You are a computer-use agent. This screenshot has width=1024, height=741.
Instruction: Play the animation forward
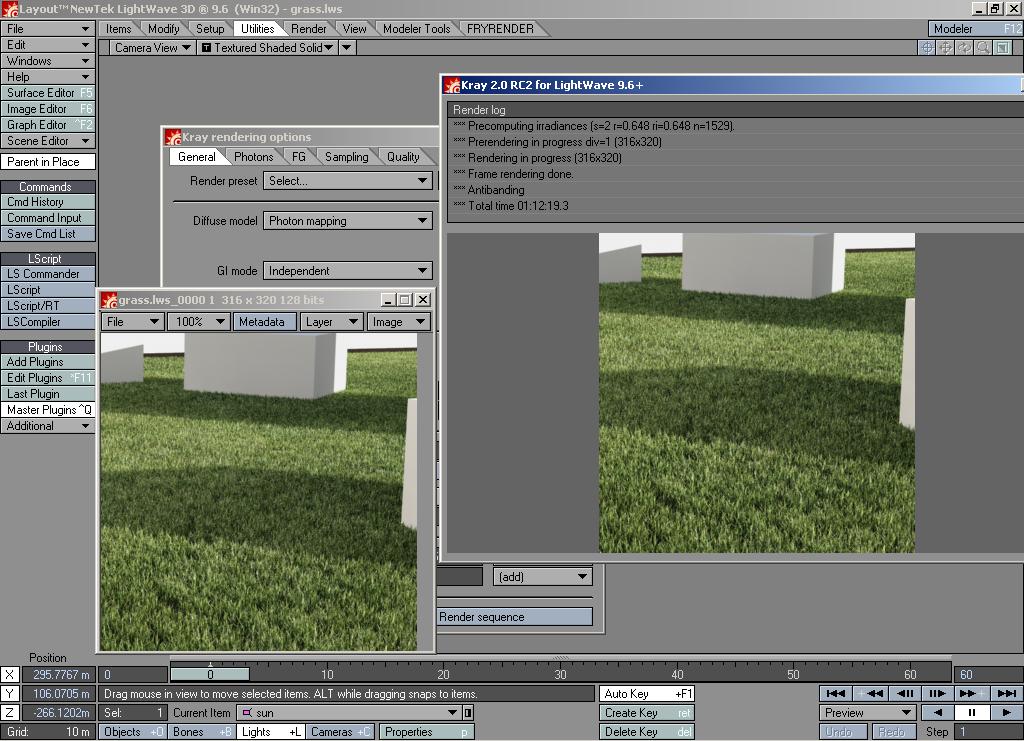tap(1006, 713)
